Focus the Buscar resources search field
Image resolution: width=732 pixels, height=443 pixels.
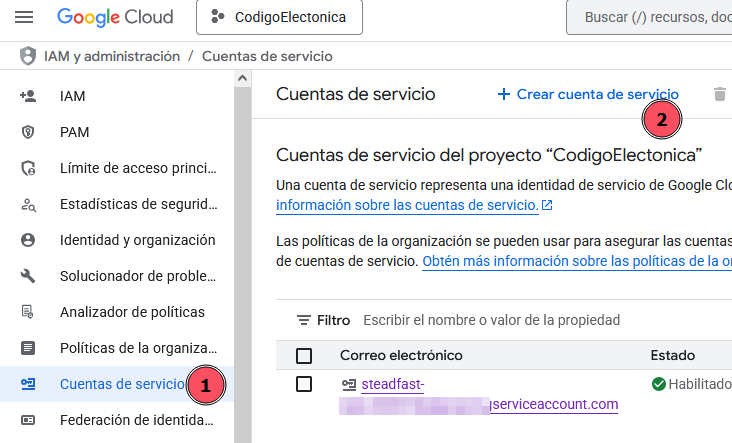coord(649,17)
